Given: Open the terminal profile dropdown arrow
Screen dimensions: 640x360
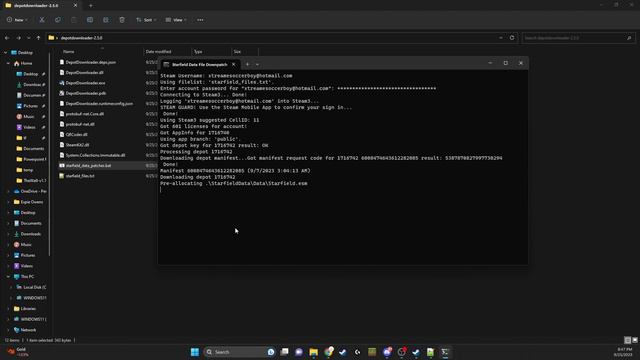Looking at the screenshot, I should coord(257,64).
